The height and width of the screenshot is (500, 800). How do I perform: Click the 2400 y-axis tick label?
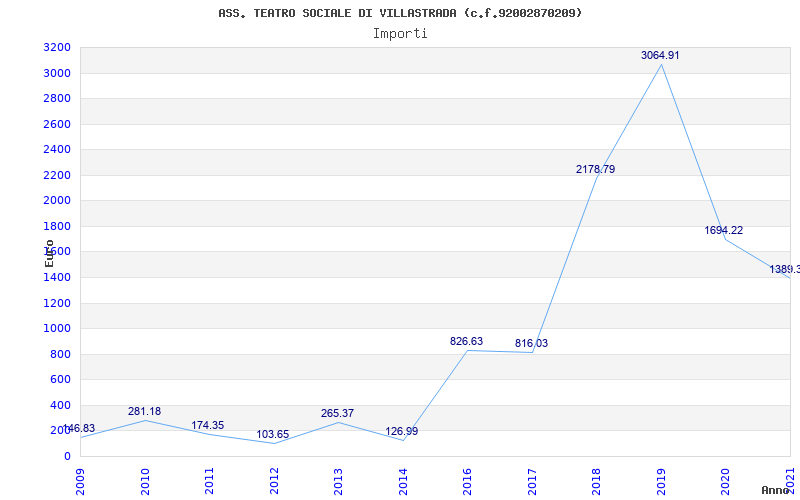[57, 149]
